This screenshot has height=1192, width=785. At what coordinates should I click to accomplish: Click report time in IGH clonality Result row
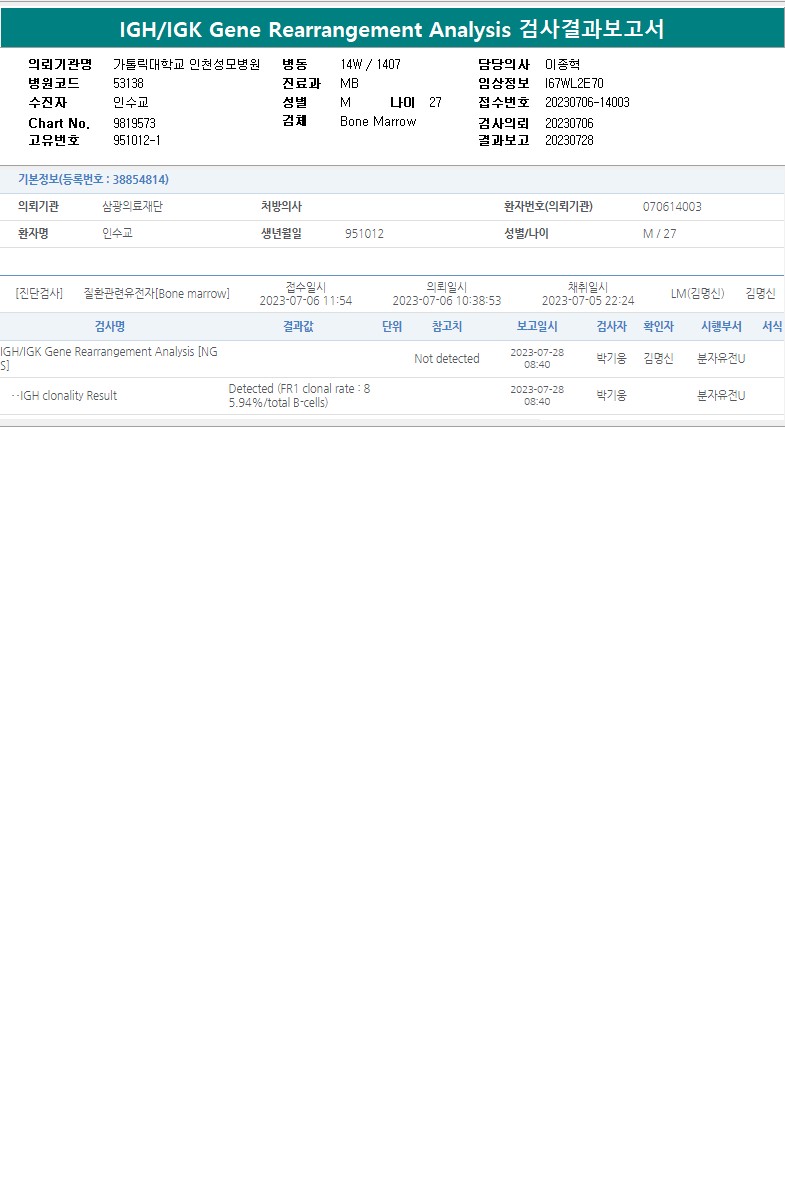point(537,395)
